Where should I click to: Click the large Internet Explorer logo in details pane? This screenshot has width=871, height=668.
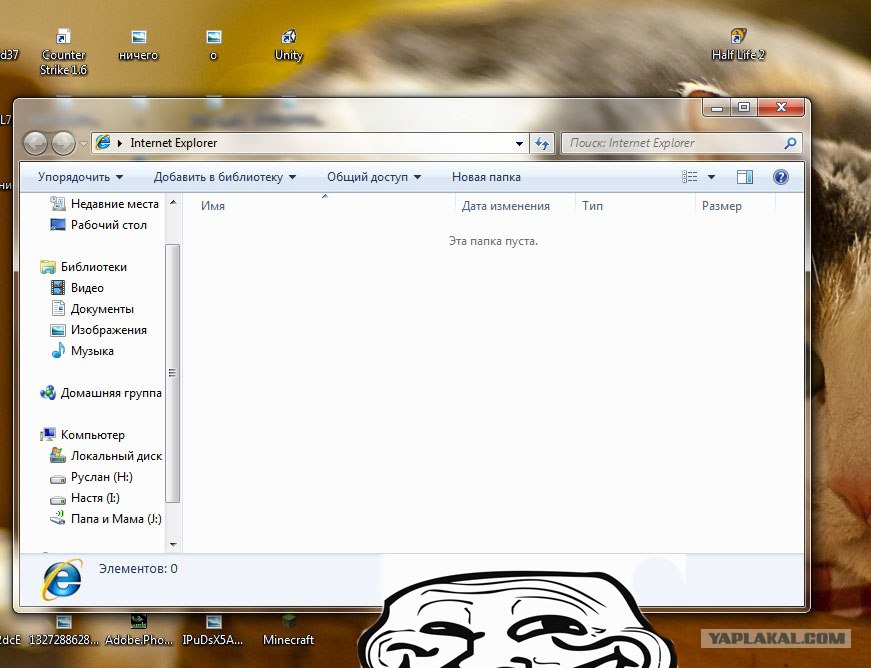click(x=62, y=580)
